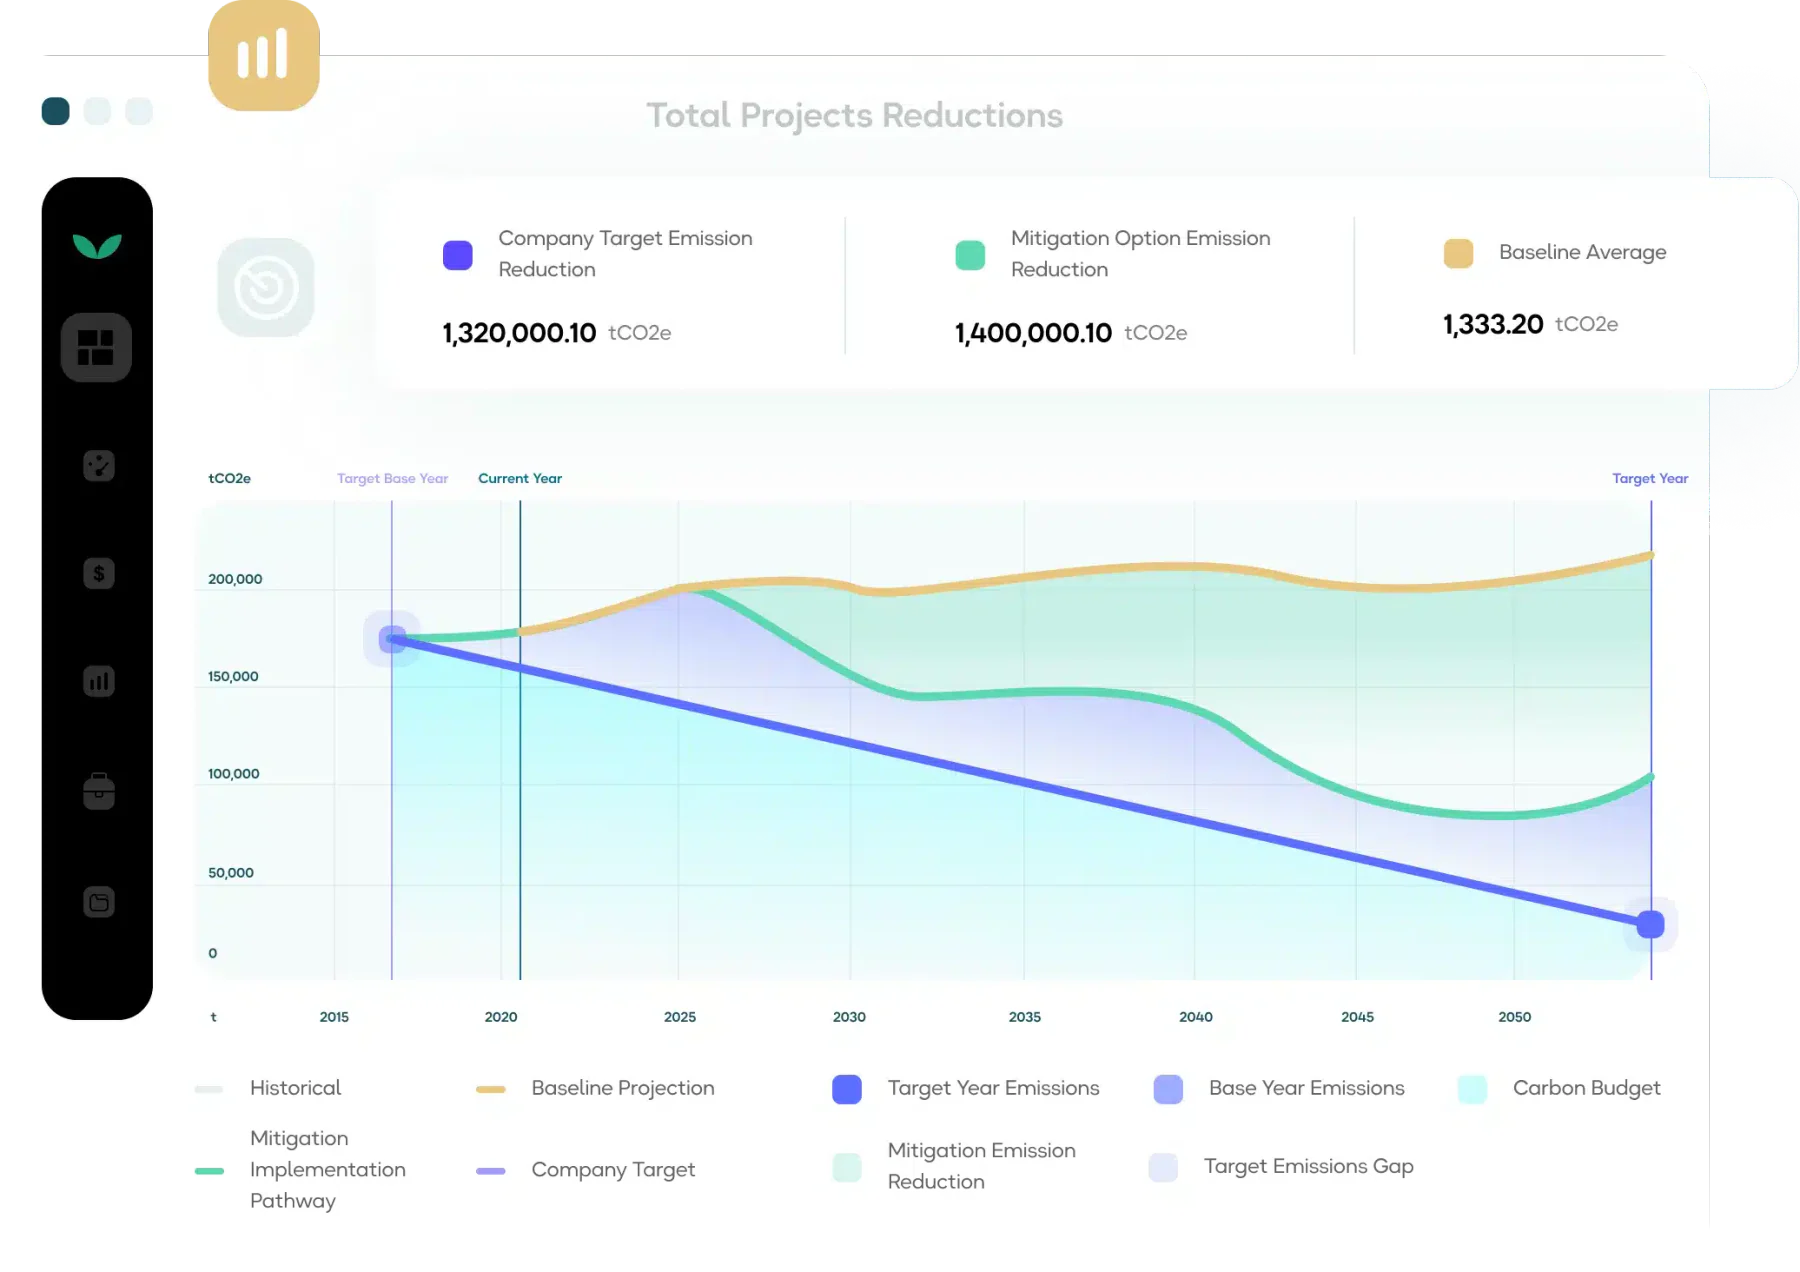
Task: Open the bar chart reports sidebar icon
Action: coord(98,681)
